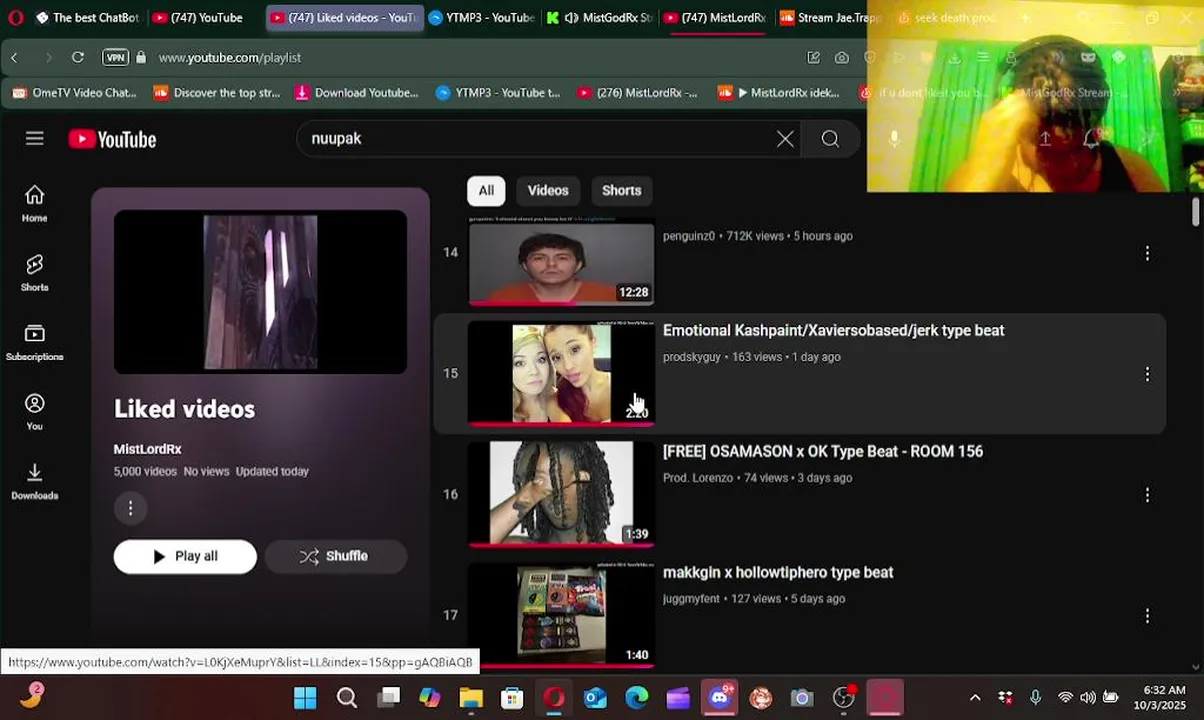Open the edit page icon in address bar

(813, 58)
